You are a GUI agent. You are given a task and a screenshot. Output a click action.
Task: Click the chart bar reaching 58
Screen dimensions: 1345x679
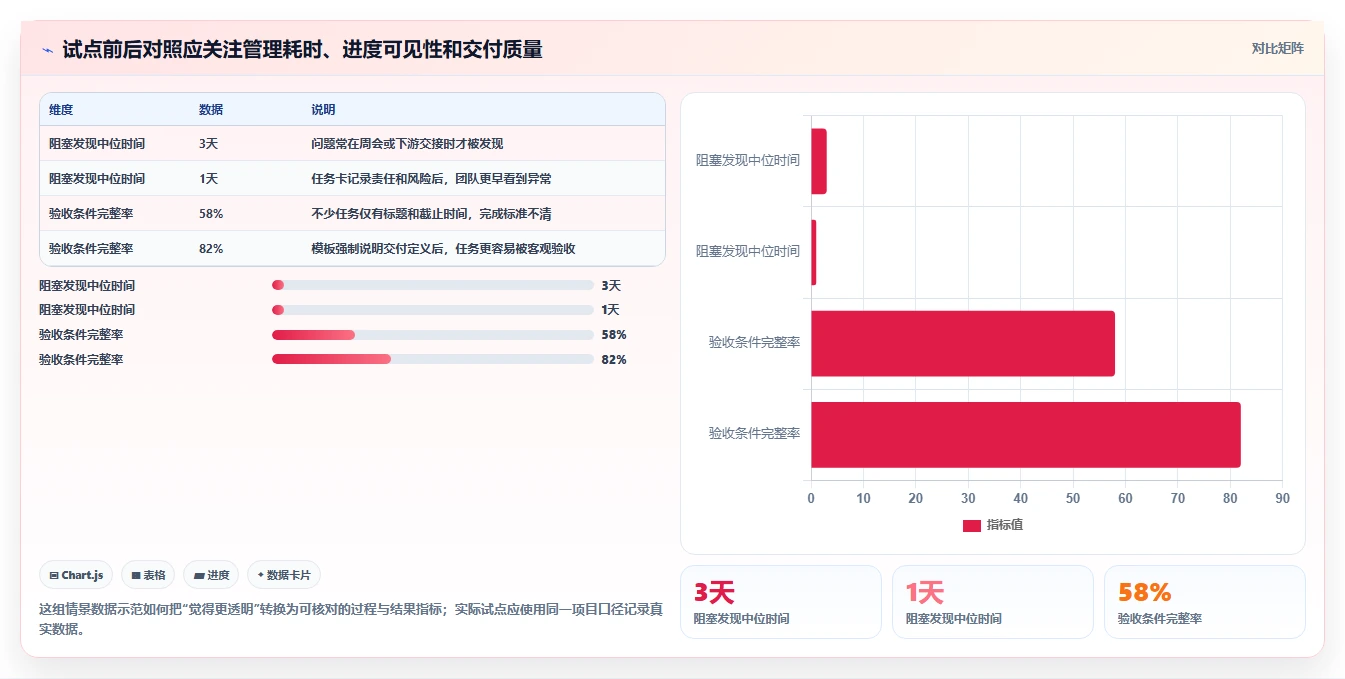[963, 344]
